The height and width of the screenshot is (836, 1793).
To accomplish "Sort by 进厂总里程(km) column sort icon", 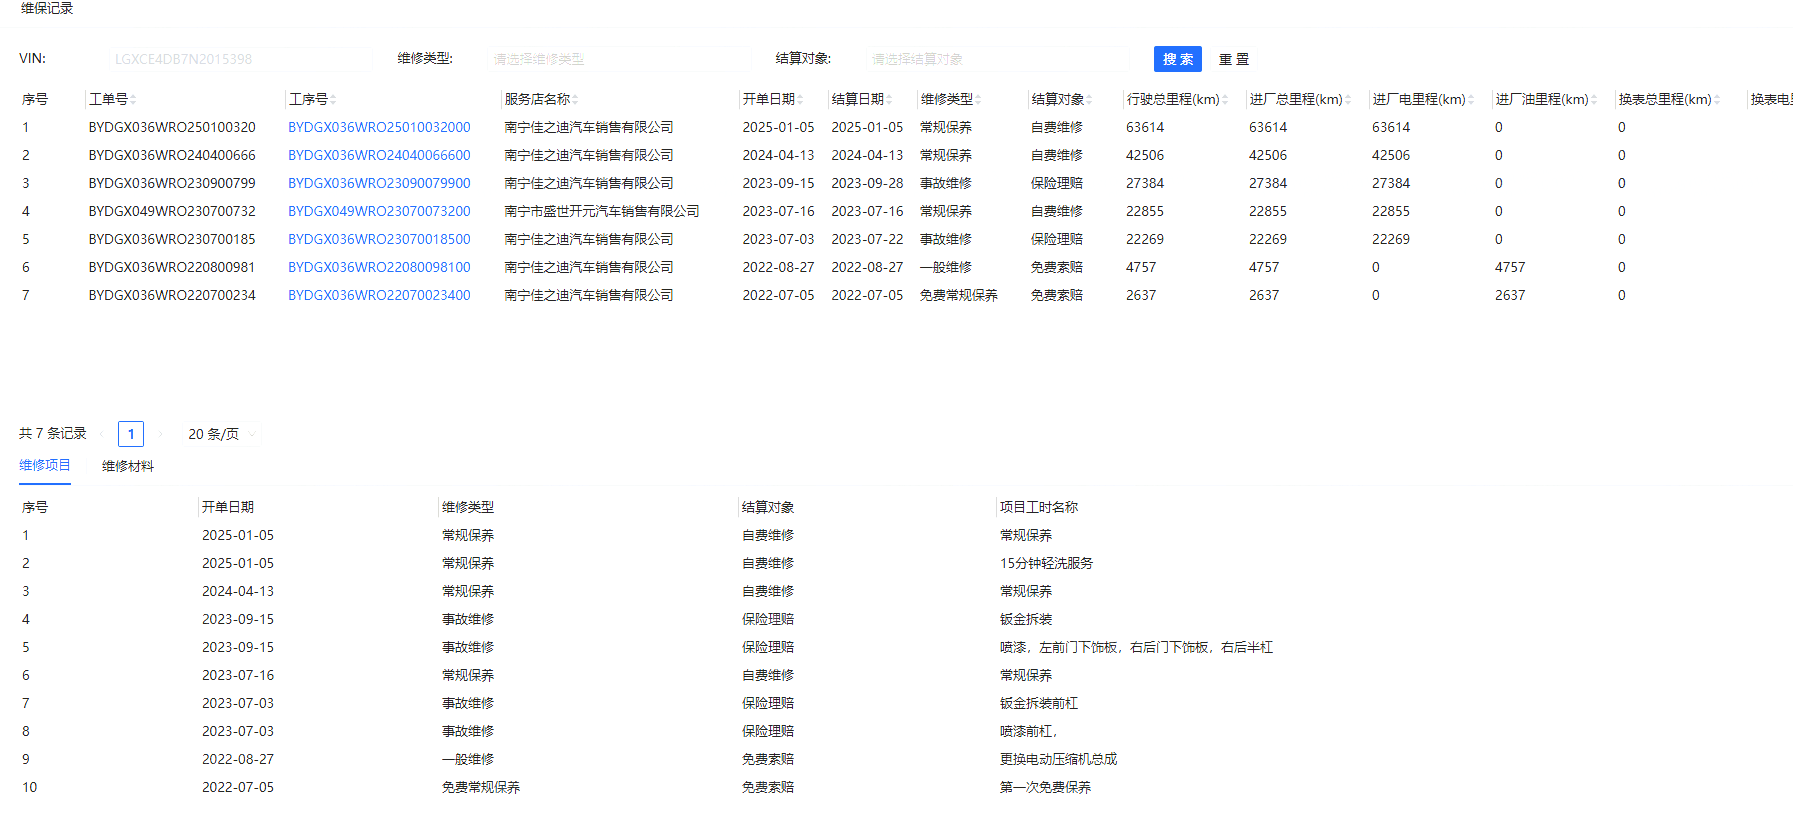I will point(1348,100).
